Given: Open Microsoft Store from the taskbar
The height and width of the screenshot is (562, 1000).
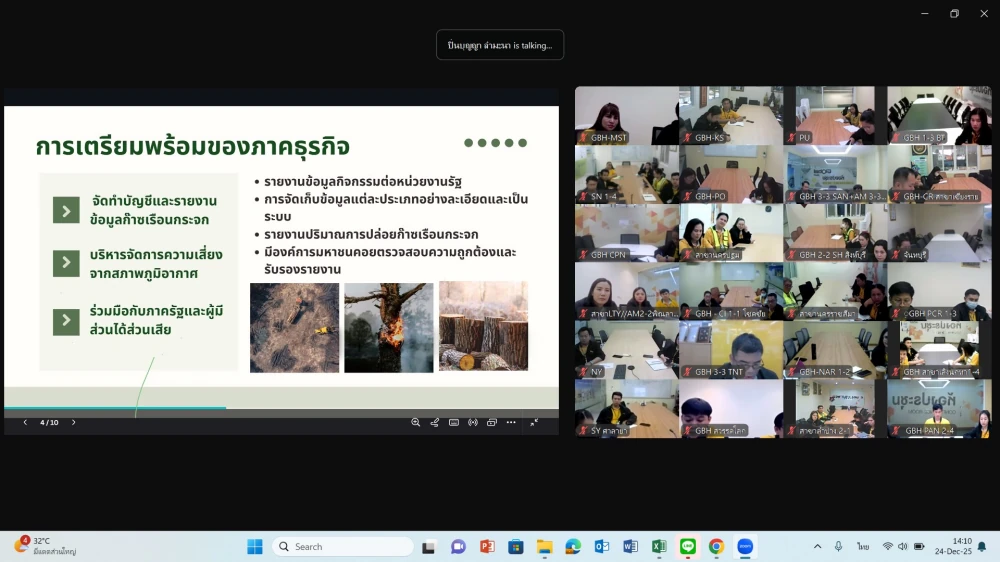Looking at the screenshot, I should [516, 547].
